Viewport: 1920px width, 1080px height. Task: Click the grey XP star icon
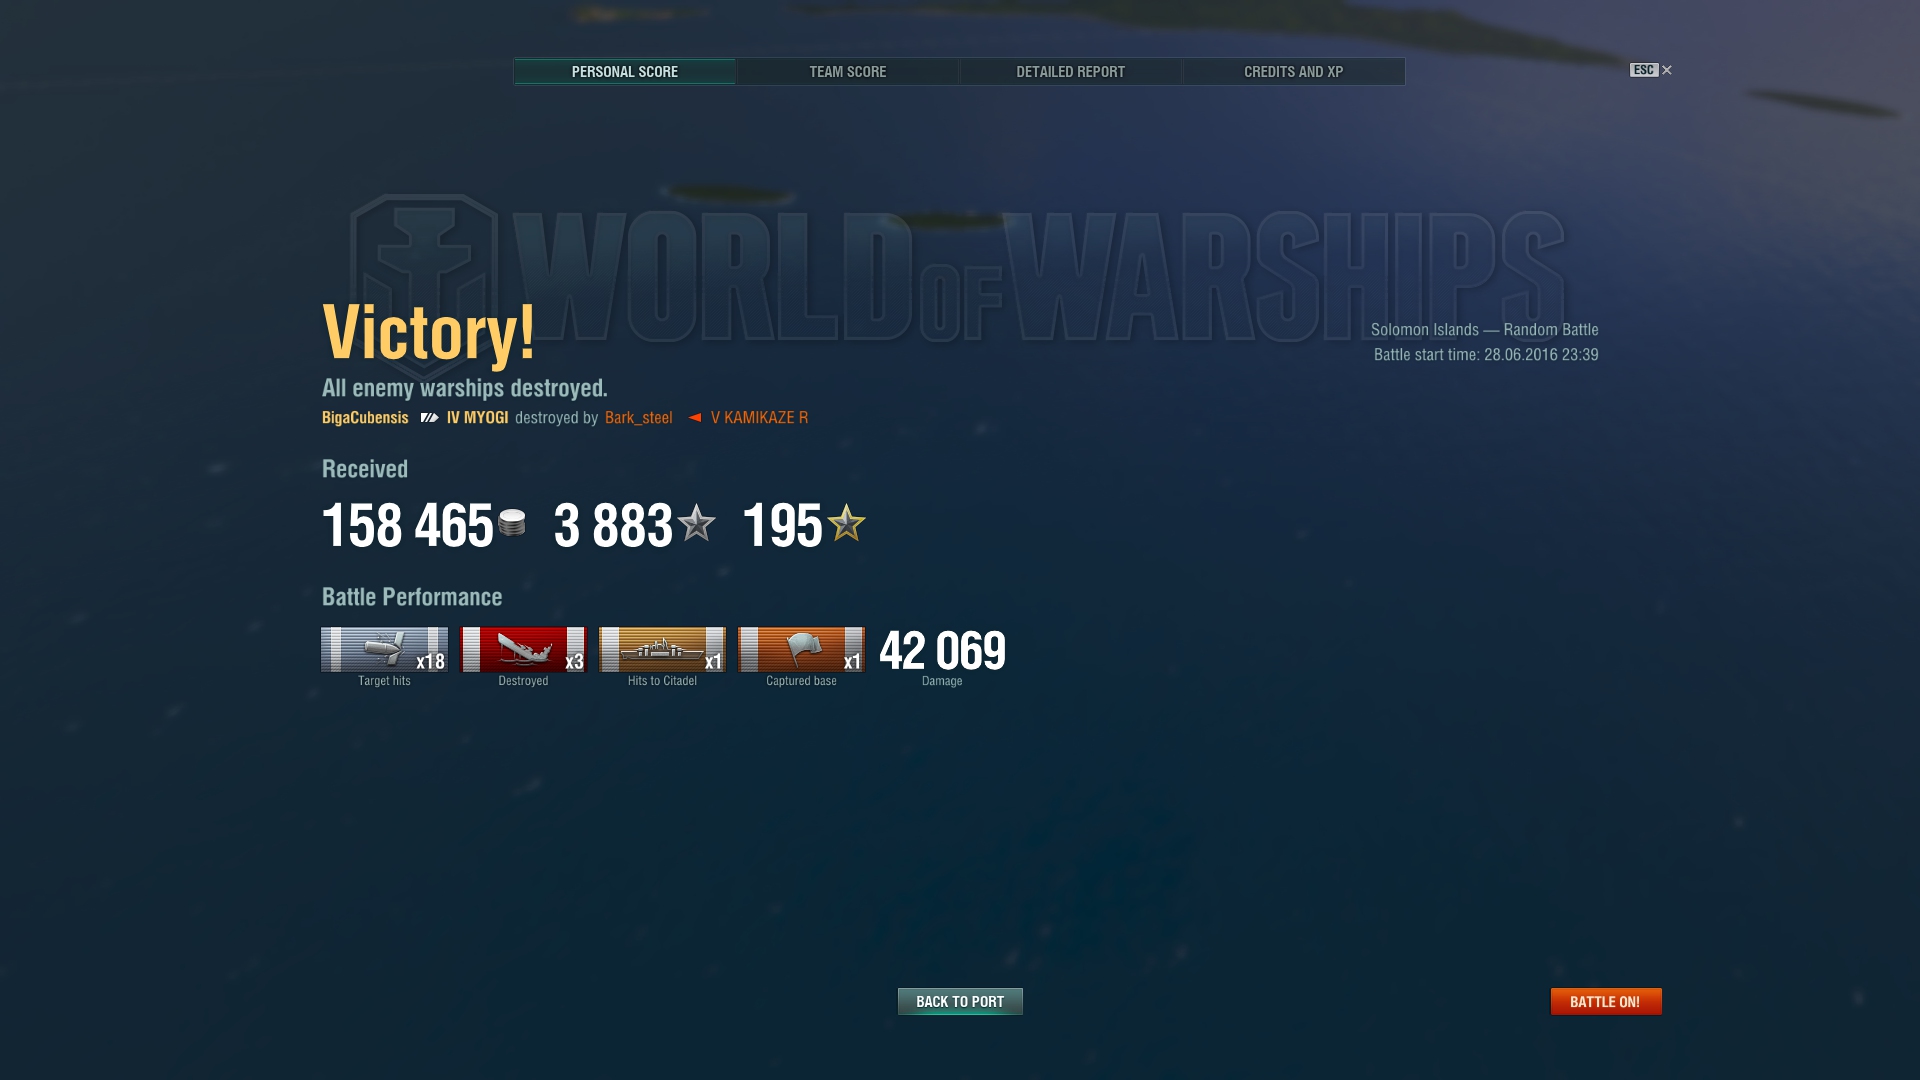click(x=696, y=523)
